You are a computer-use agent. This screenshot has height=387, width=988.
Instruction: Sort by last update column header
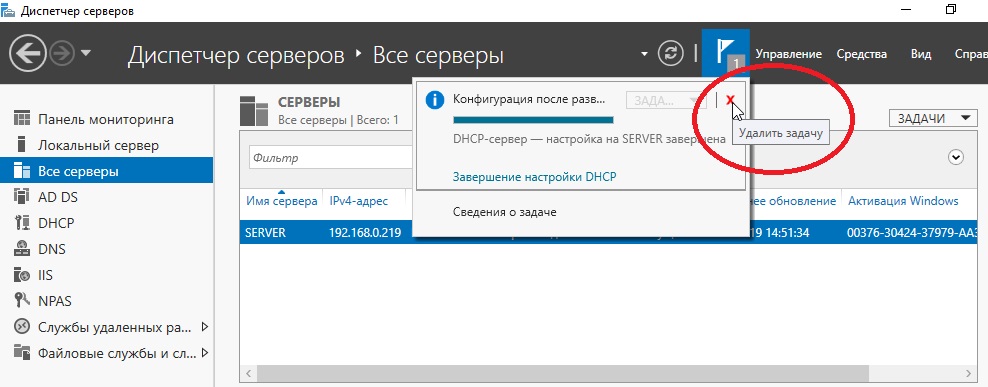tap(793, 201)
